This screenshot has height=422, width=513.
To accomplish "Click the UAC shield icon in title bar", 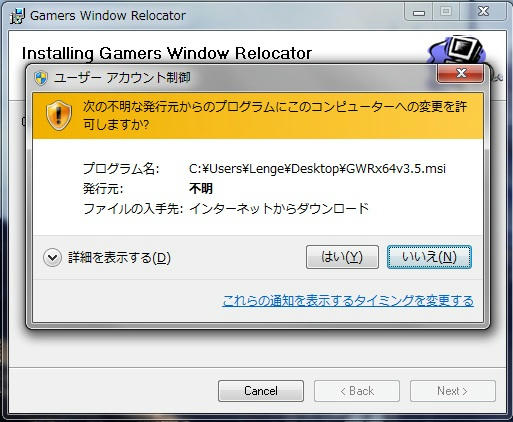I will pos(41,78).
